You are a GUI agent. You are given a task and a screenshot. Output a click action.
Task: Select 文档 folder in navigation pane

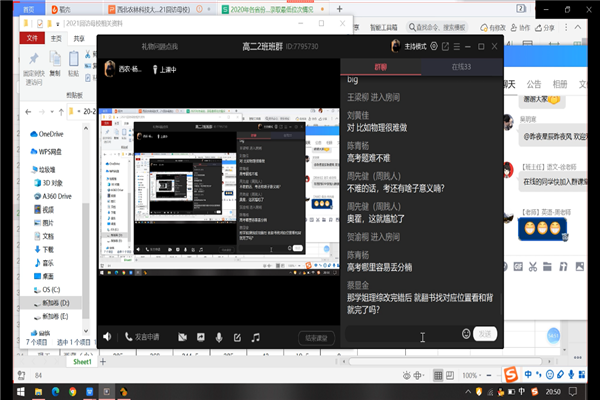[x=44, y=236]
